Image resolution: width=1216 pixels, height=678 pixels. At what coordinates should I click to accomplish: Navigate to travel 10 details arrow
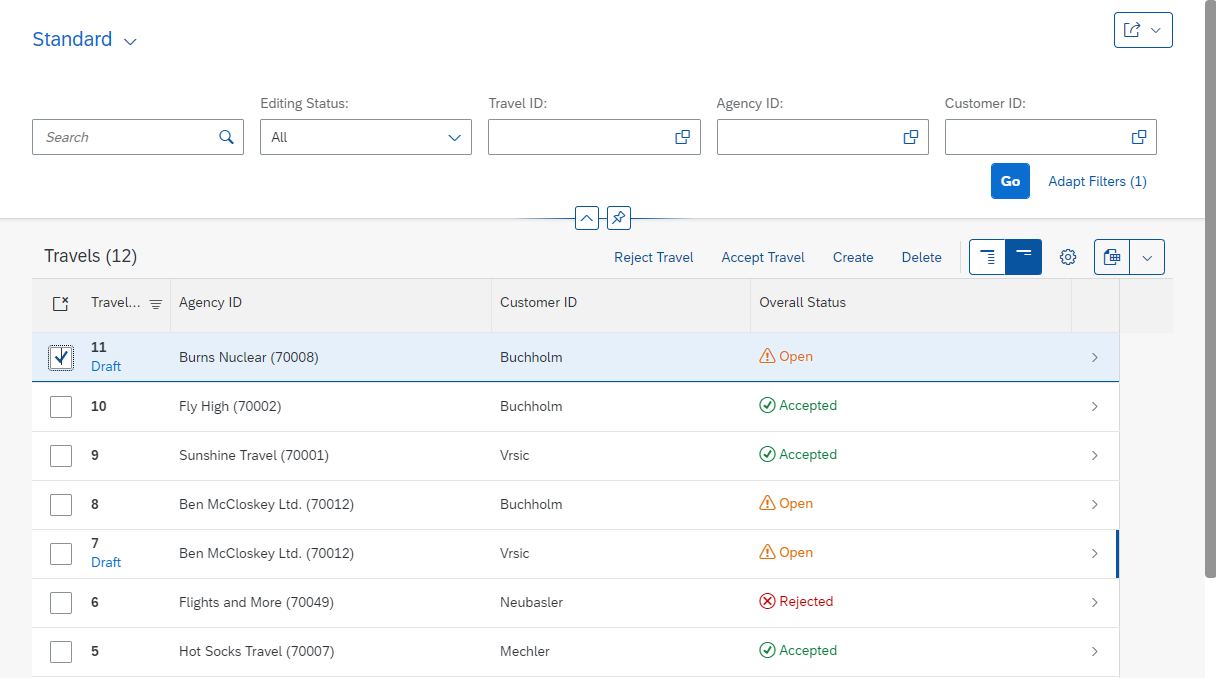click(x=1095, y=406)
